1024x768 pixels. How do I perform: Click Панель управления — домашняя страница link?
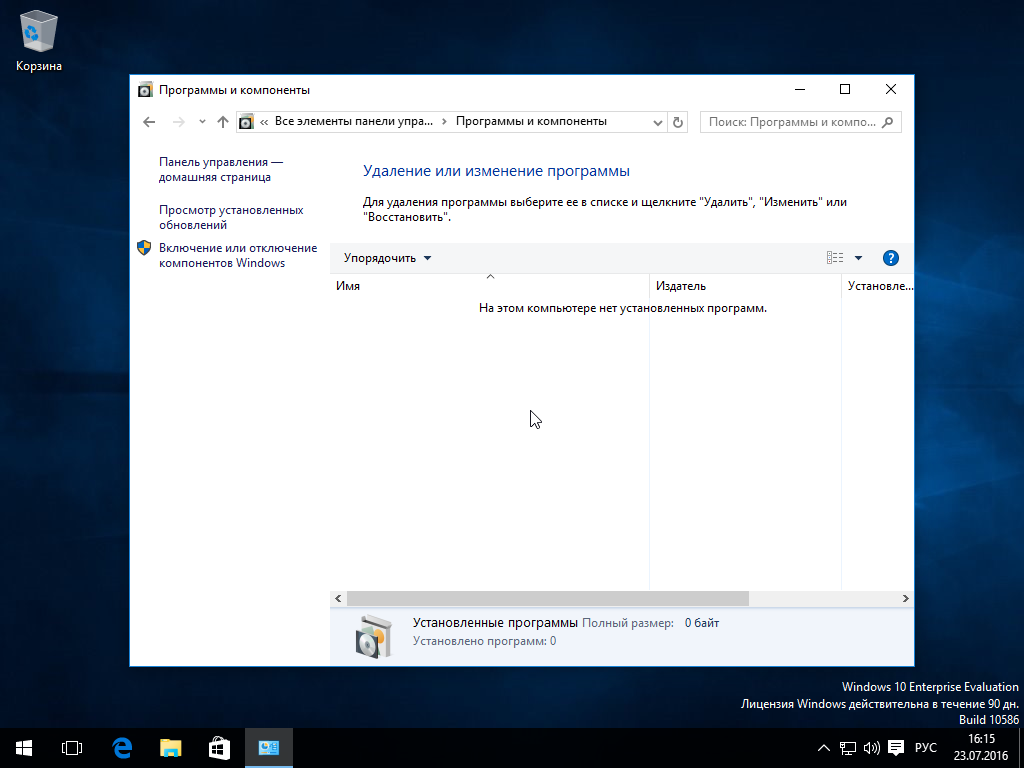click(x=220, y=169)
